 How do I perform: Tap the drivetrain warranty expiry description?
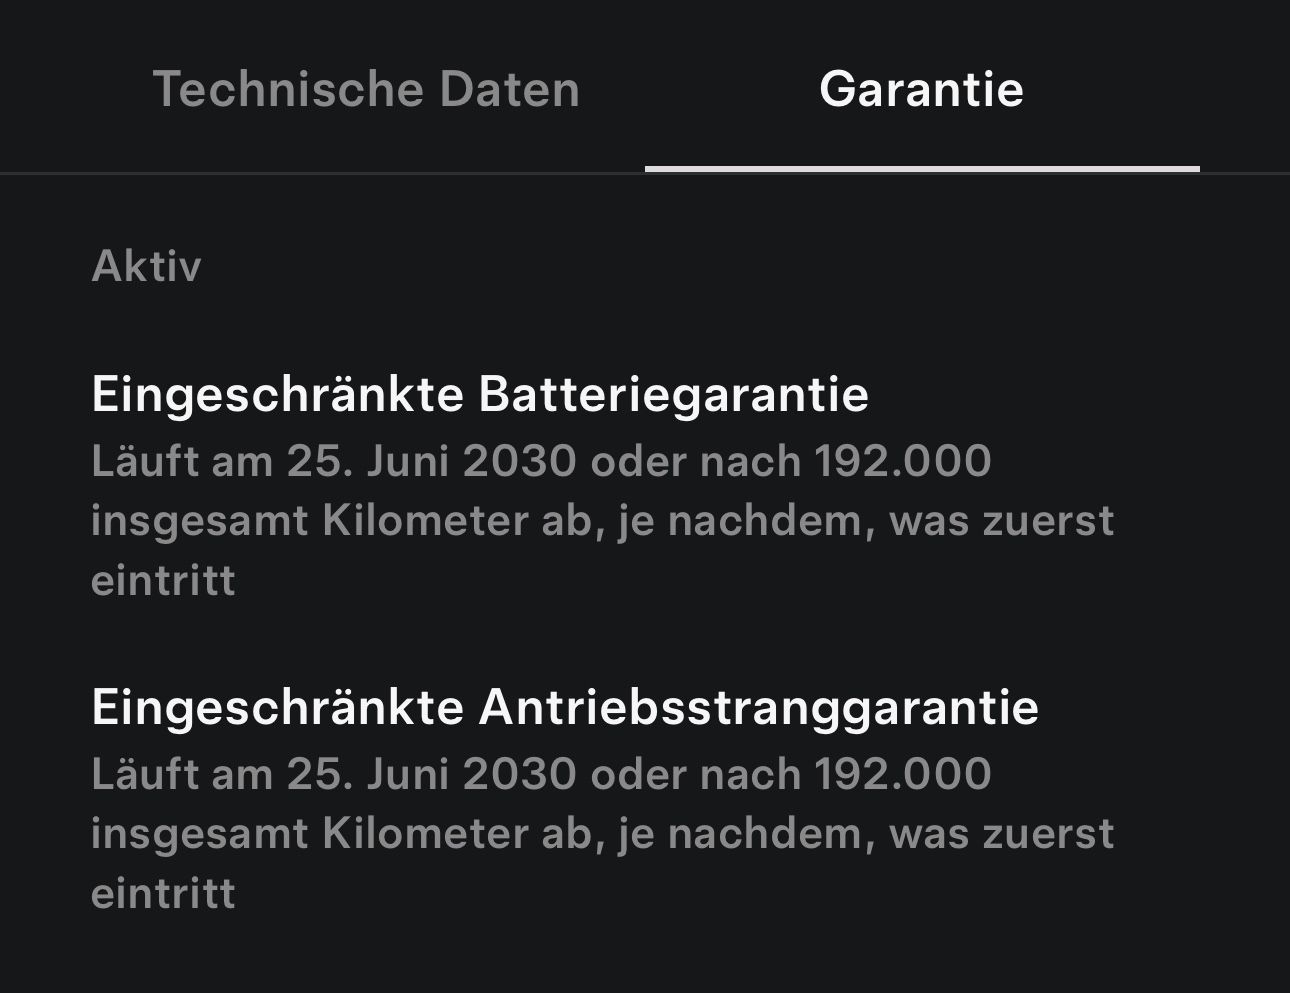click(602, 834)
